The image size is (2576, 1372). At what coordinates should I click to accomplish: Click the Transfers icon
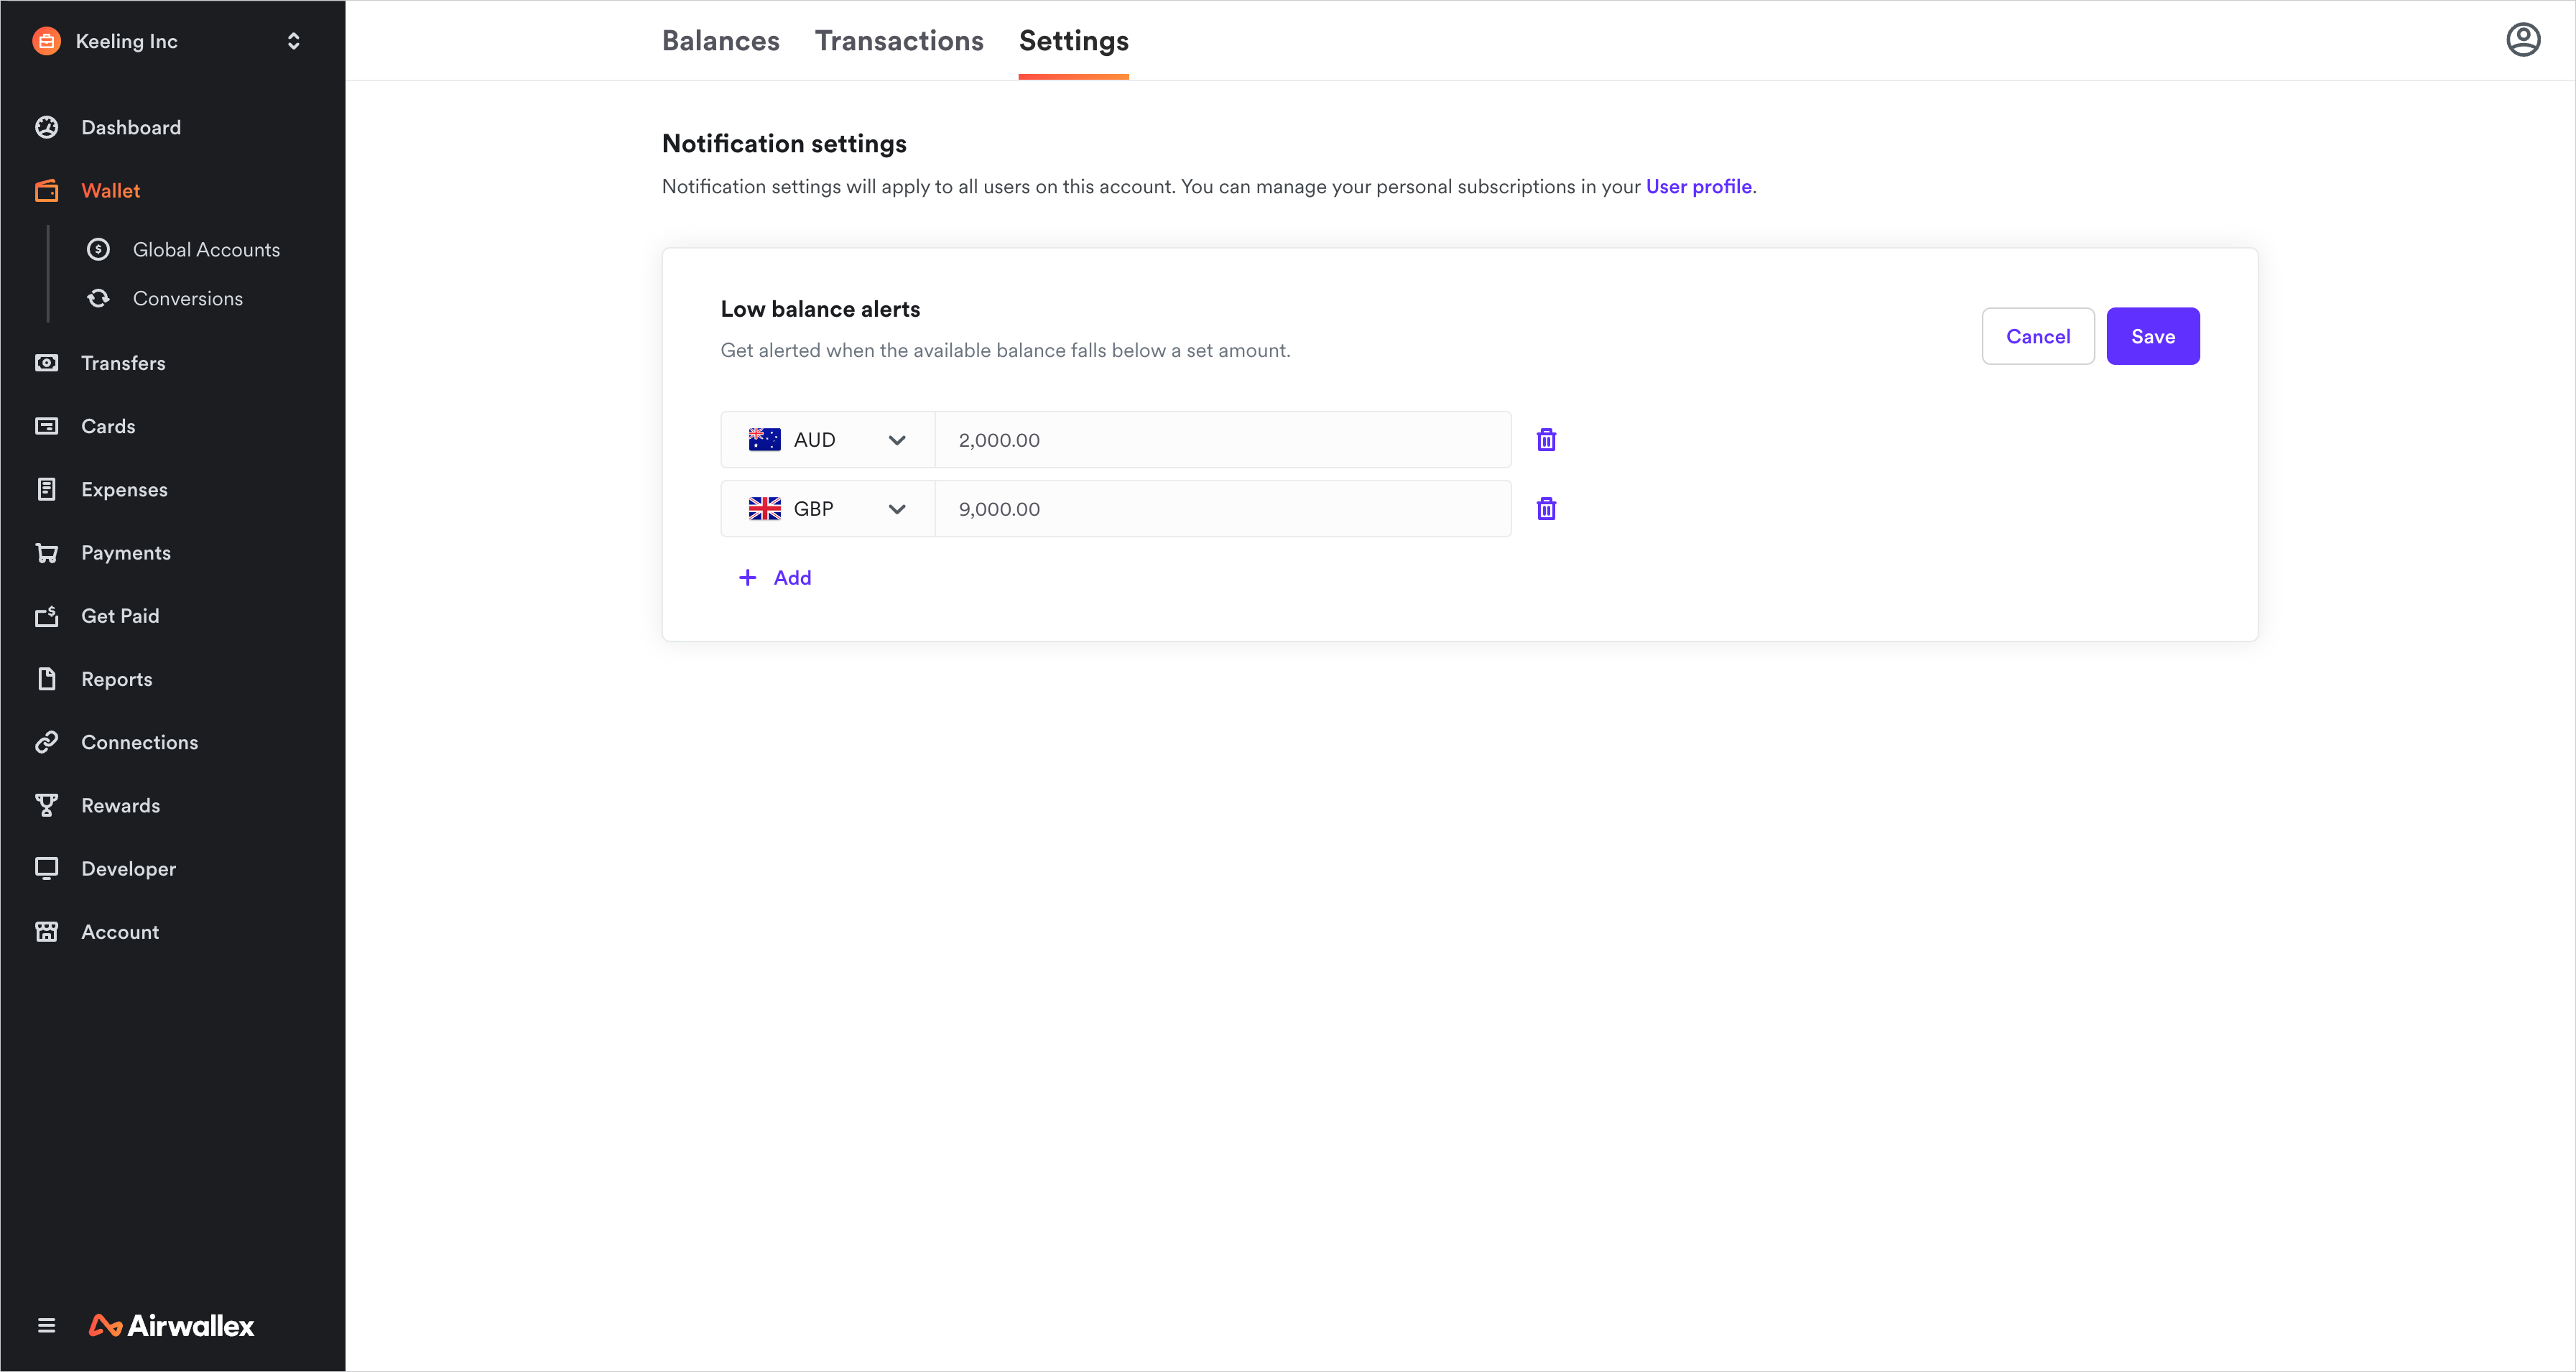click(46, 363)
